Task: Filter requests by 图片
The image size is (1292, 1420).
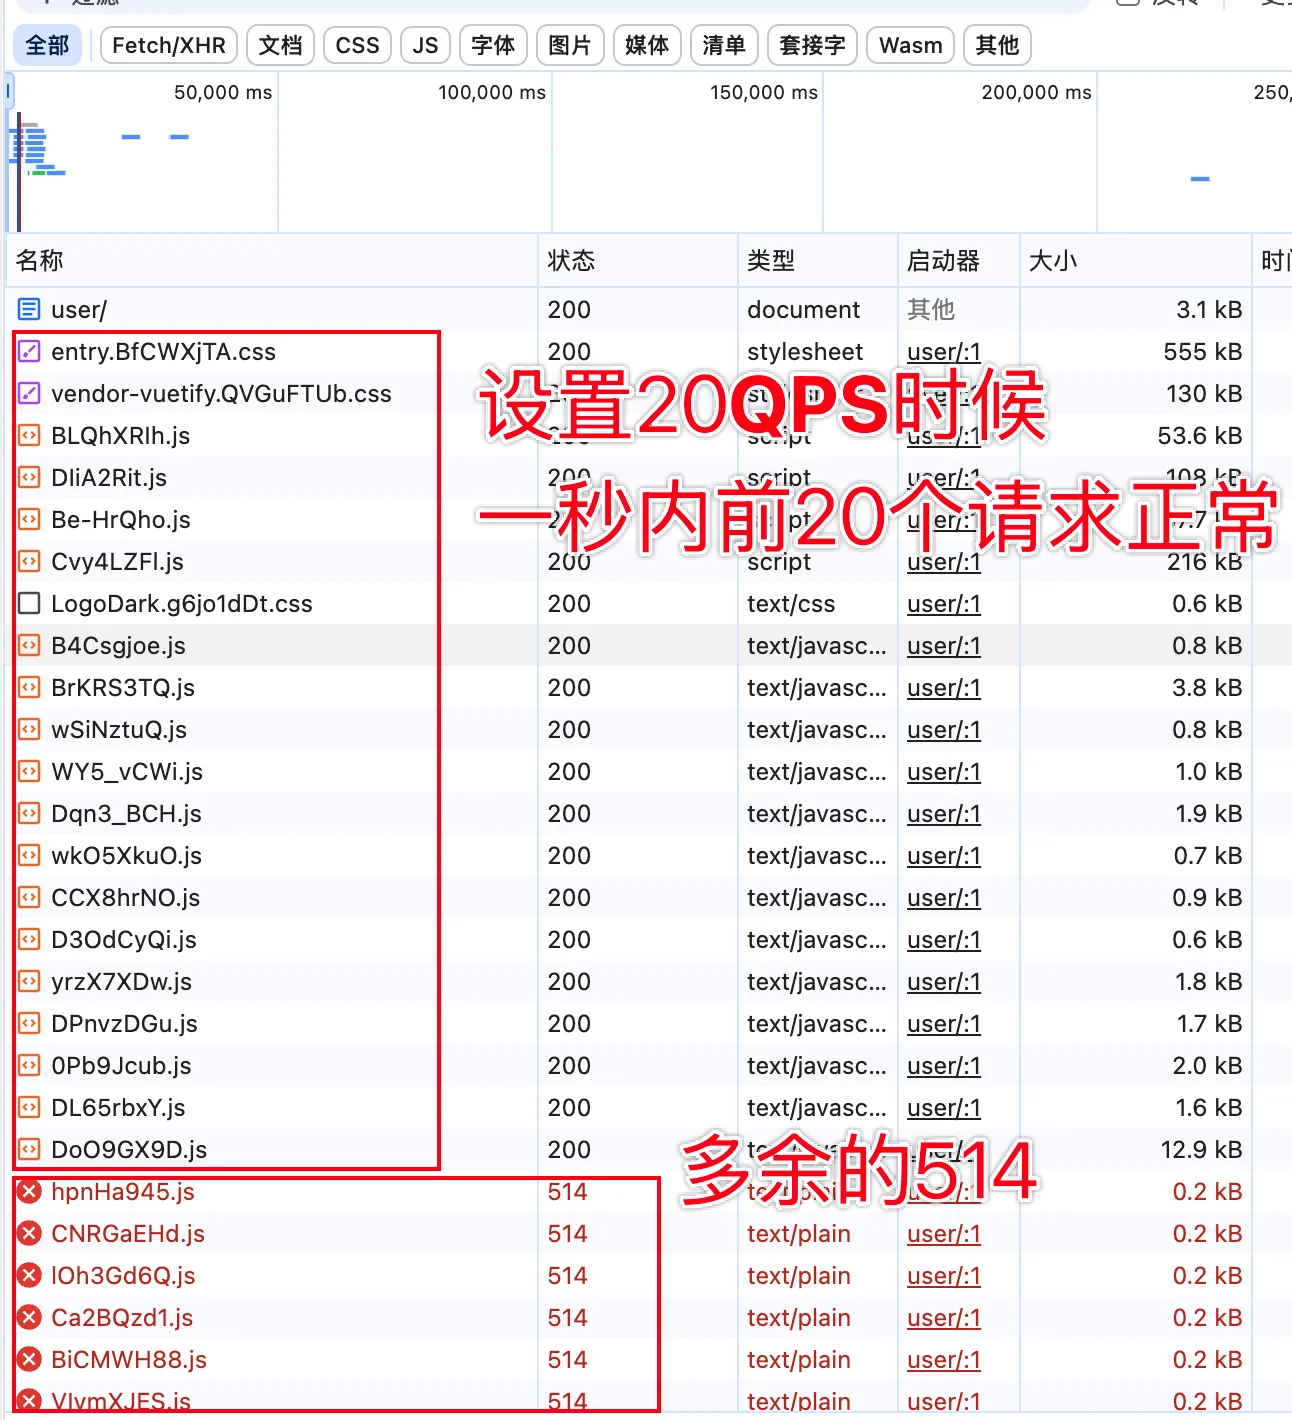Action: tap(570, 45)
